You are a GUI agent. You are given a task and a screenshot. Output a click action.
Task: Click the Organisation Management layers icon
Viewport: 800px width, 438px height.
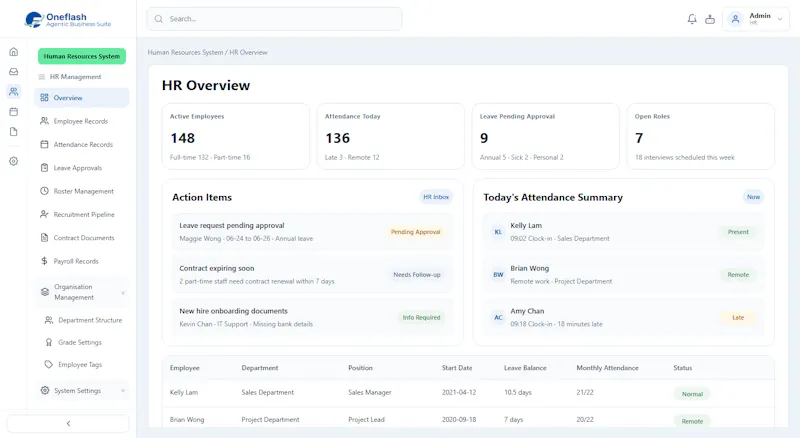pos(45,292)
